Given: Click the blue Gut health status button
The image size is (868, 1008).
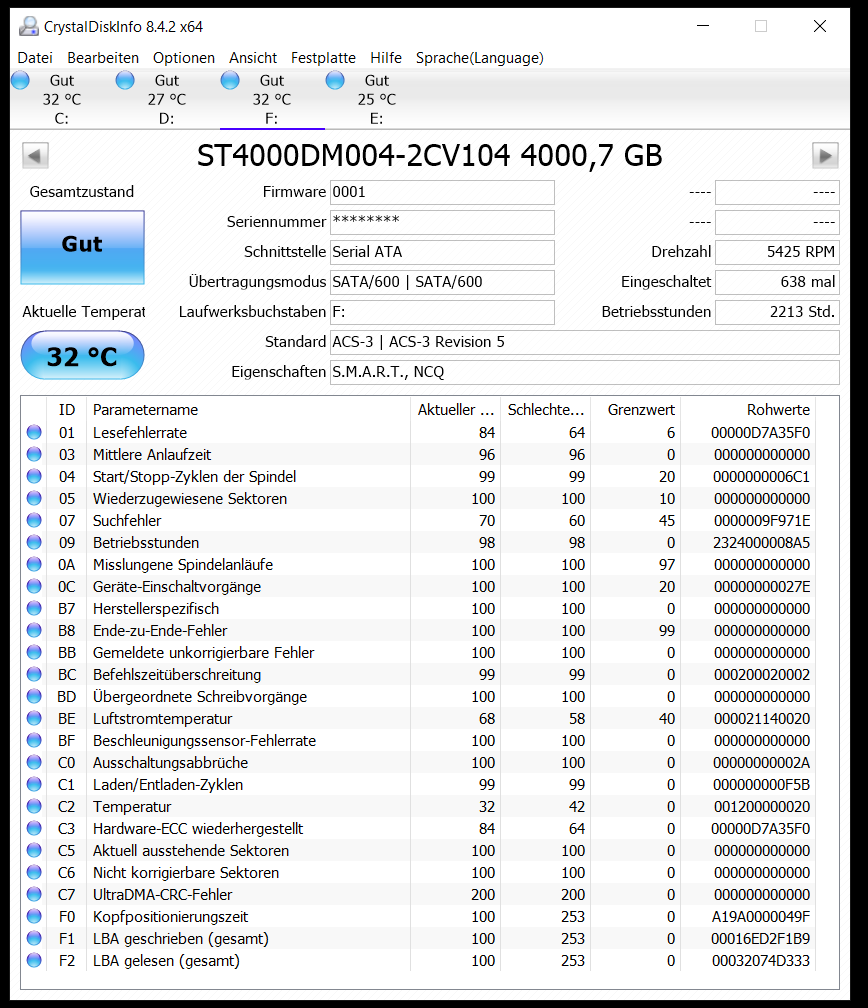Looking at the screenshot, I should [x=82, y=248].
